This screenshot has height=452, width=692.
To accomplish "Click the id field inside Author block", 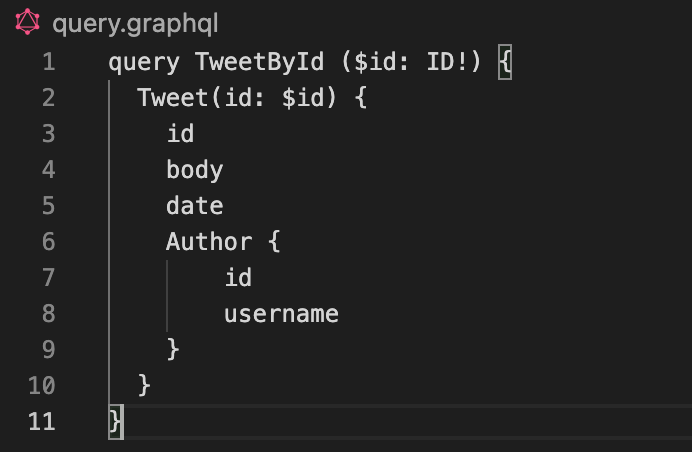I will click(x=238, y=278).
